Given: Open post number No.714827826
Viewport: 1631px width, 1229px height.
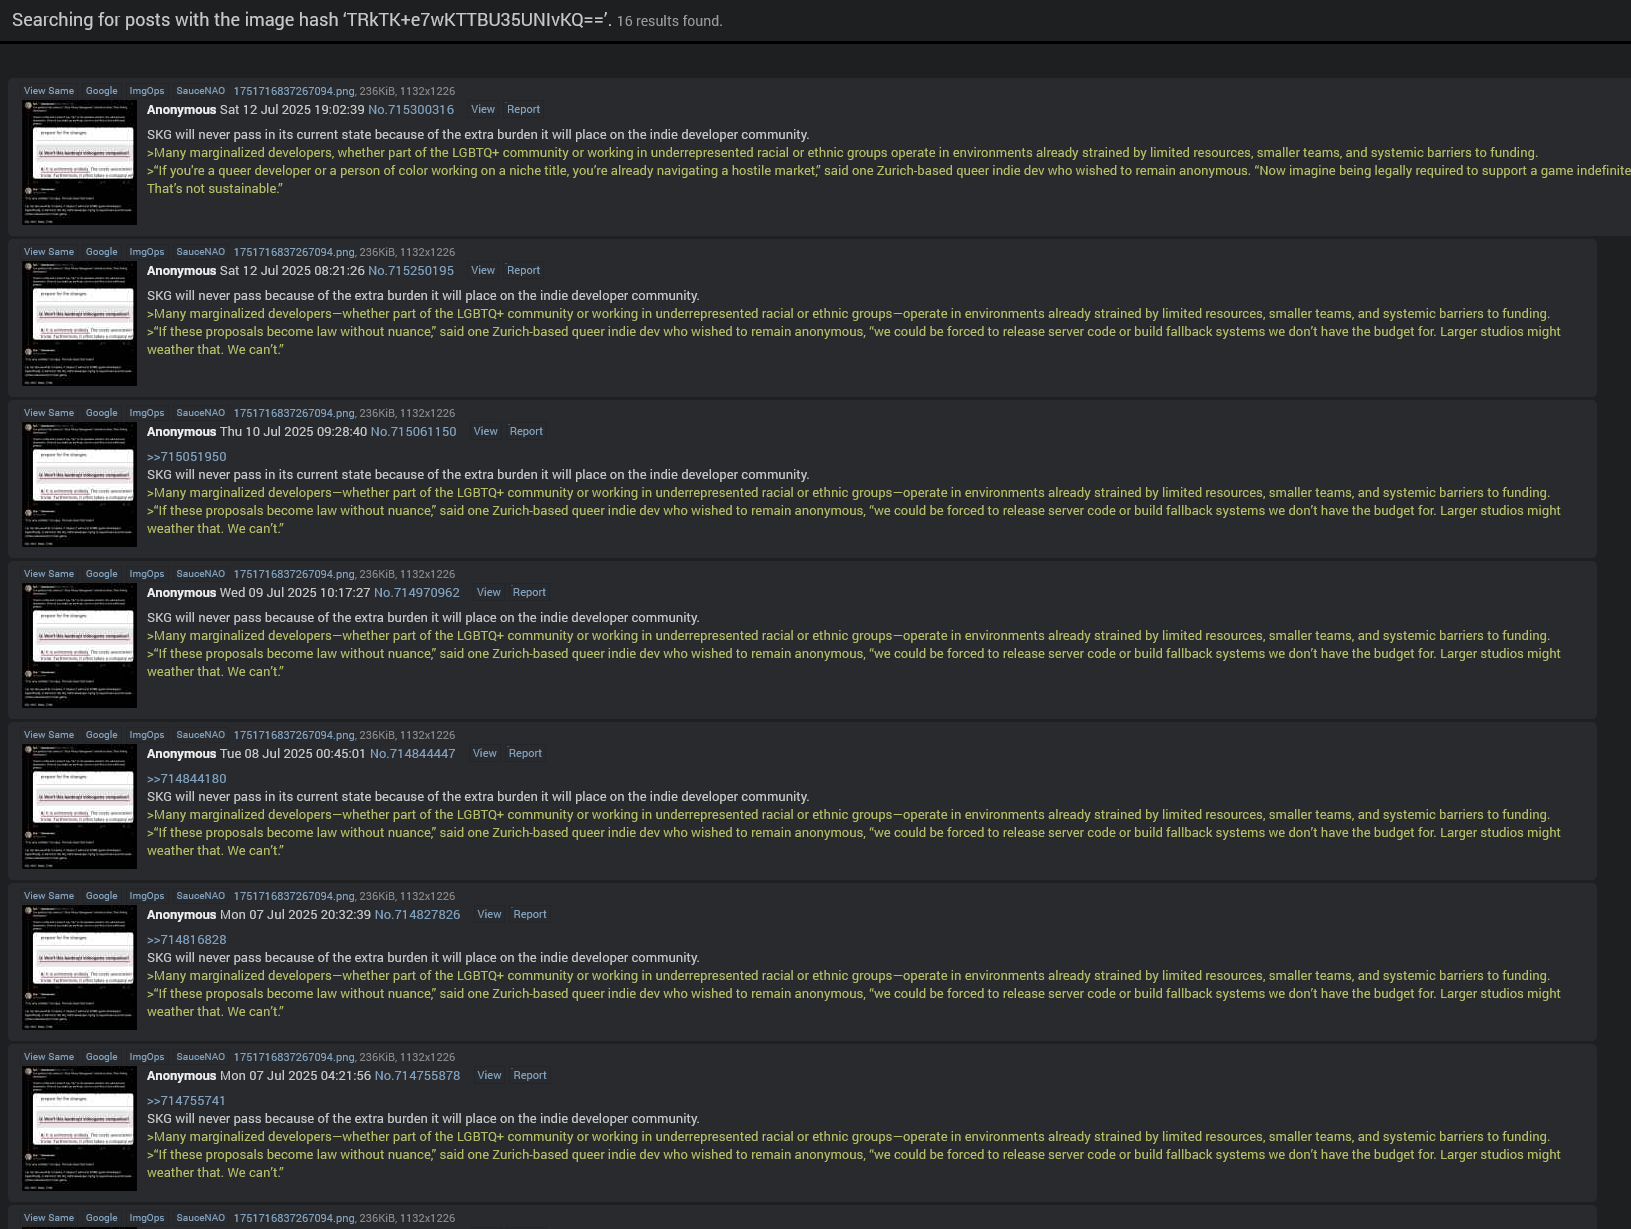Looking at the screenshot, I should pyautogui.click(x=417, y=915).
